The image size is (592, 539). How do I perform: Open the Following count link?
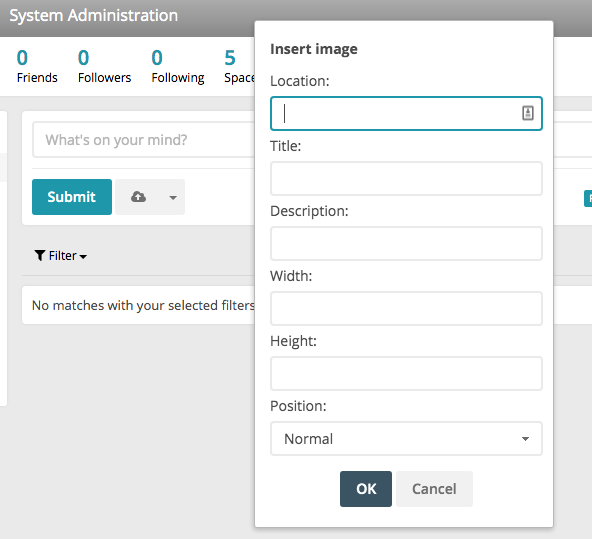pos(178,66)
